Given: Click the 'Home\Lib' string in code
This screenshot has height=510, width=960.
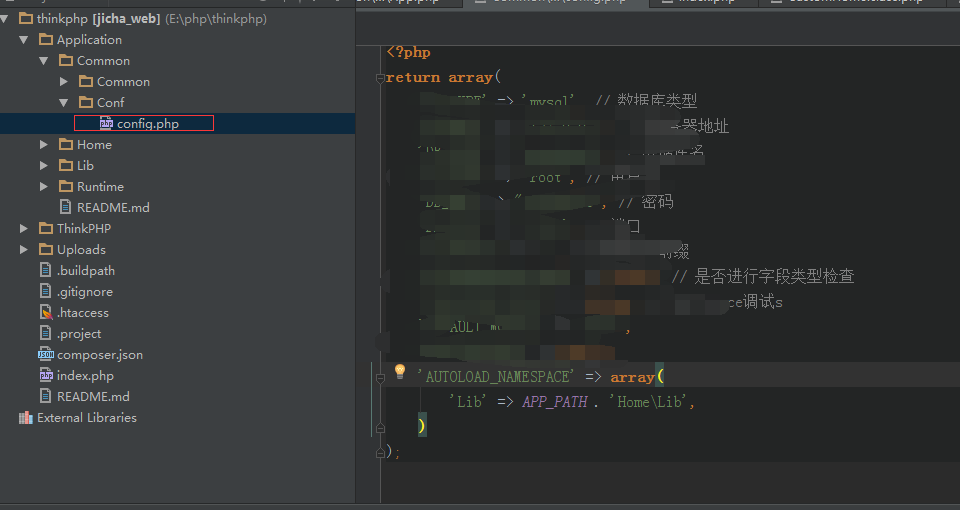Looking at the screenshot, I should 648,402.
